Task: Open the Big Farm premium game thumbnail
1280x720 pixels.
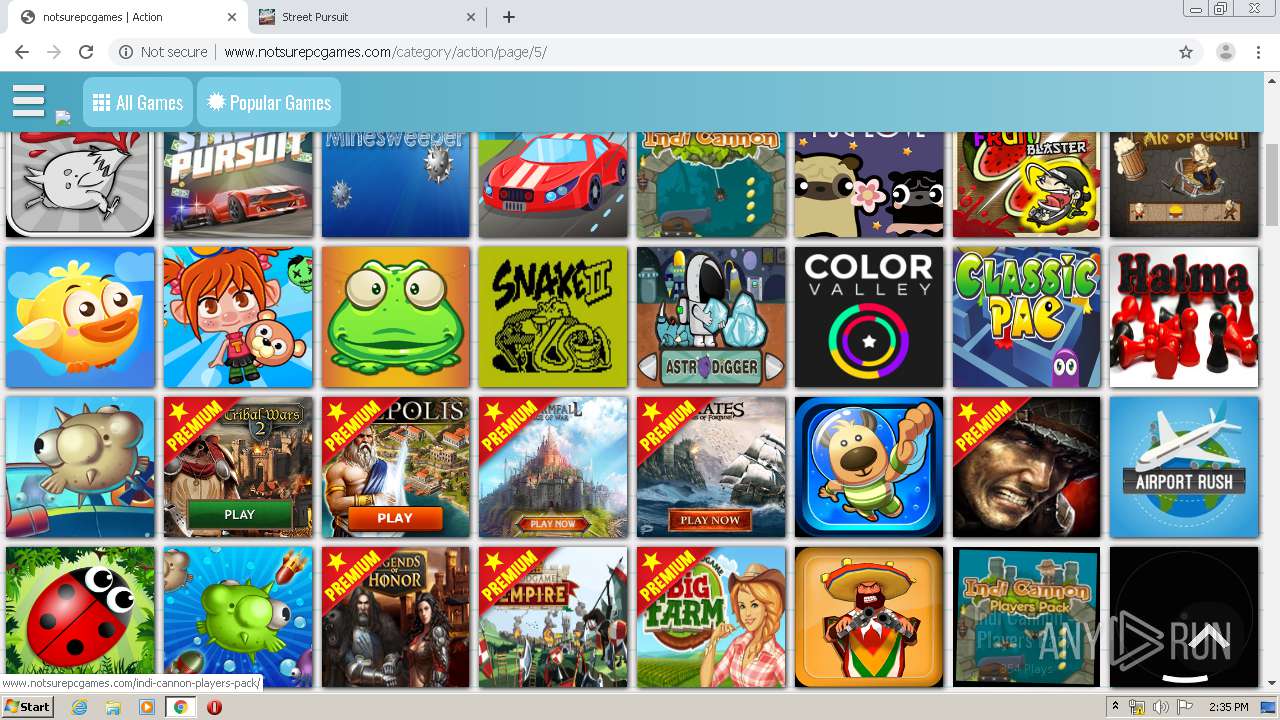Action: (x=711, y=617)
